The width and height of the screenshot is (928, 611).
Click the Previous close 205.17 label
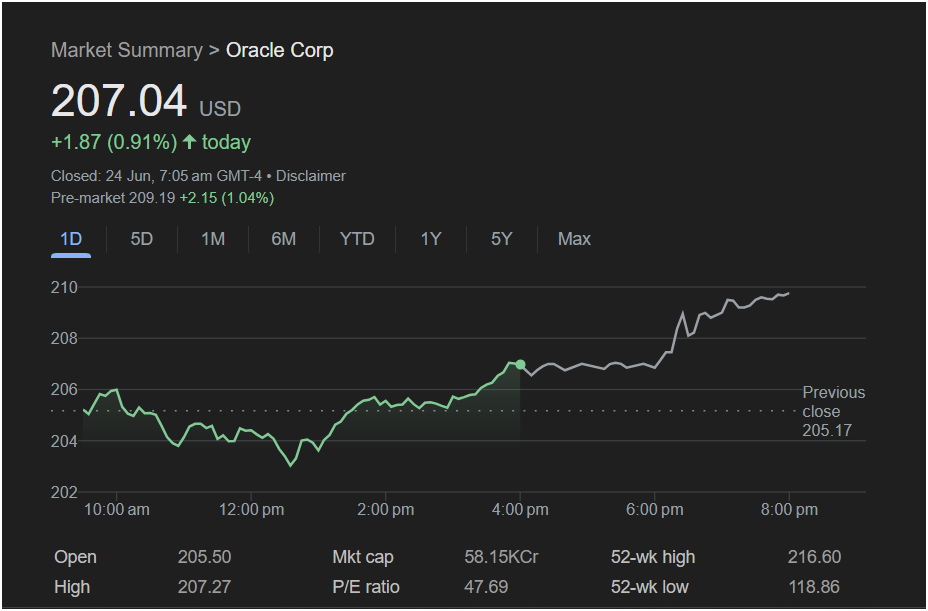pos(833,411)
